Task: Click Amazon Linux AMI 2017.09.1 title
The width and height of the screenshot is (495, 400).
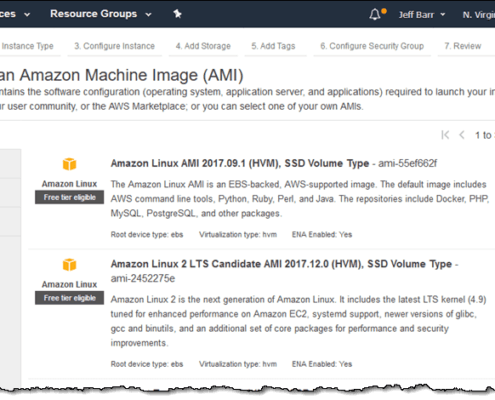Action: tap(240, 163)
